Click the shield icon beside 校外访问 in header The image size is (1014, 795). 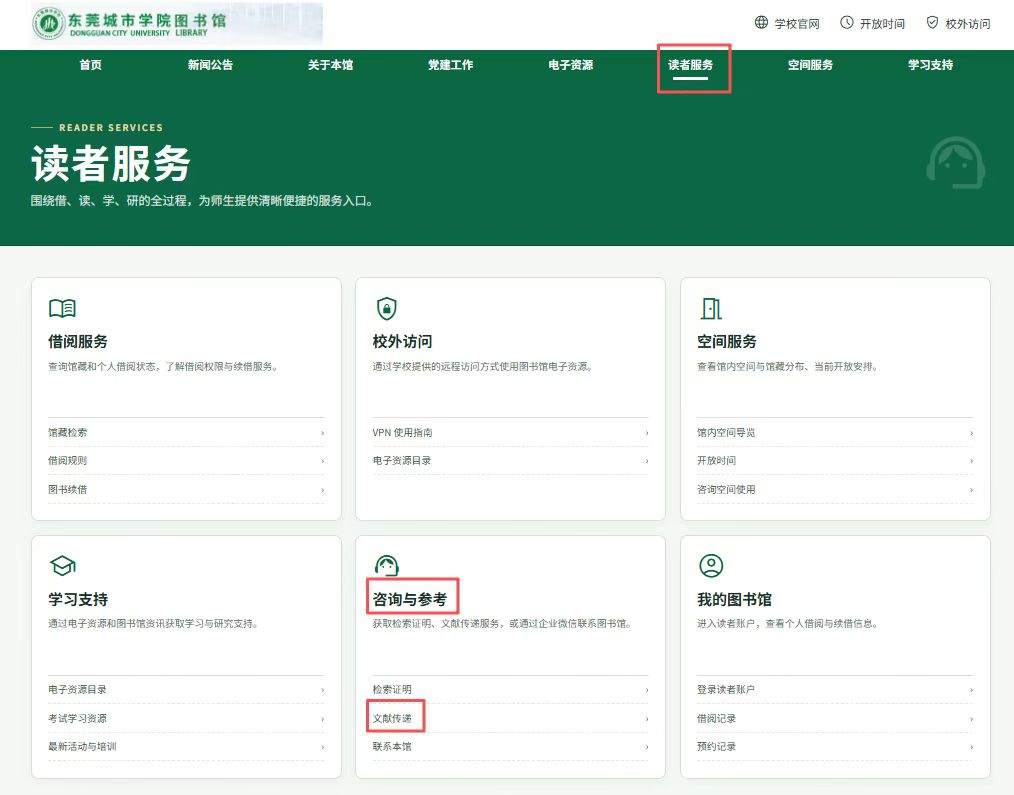click(932, 23)
